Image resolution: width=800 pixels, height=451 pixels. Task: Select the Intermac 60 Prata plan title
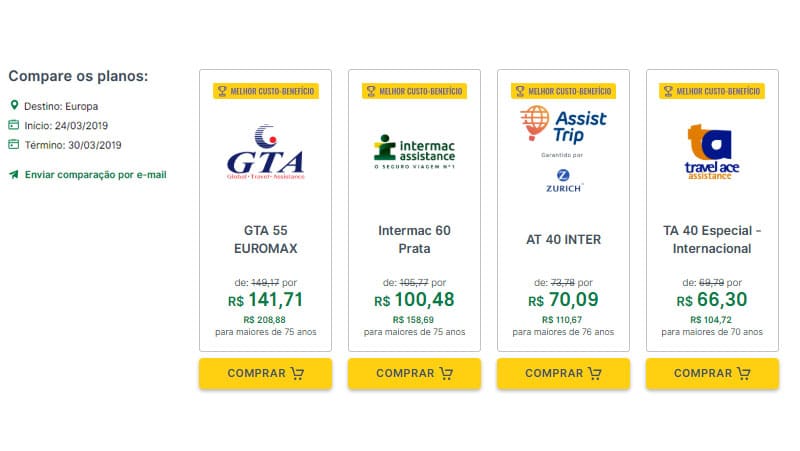coord(414,239)
